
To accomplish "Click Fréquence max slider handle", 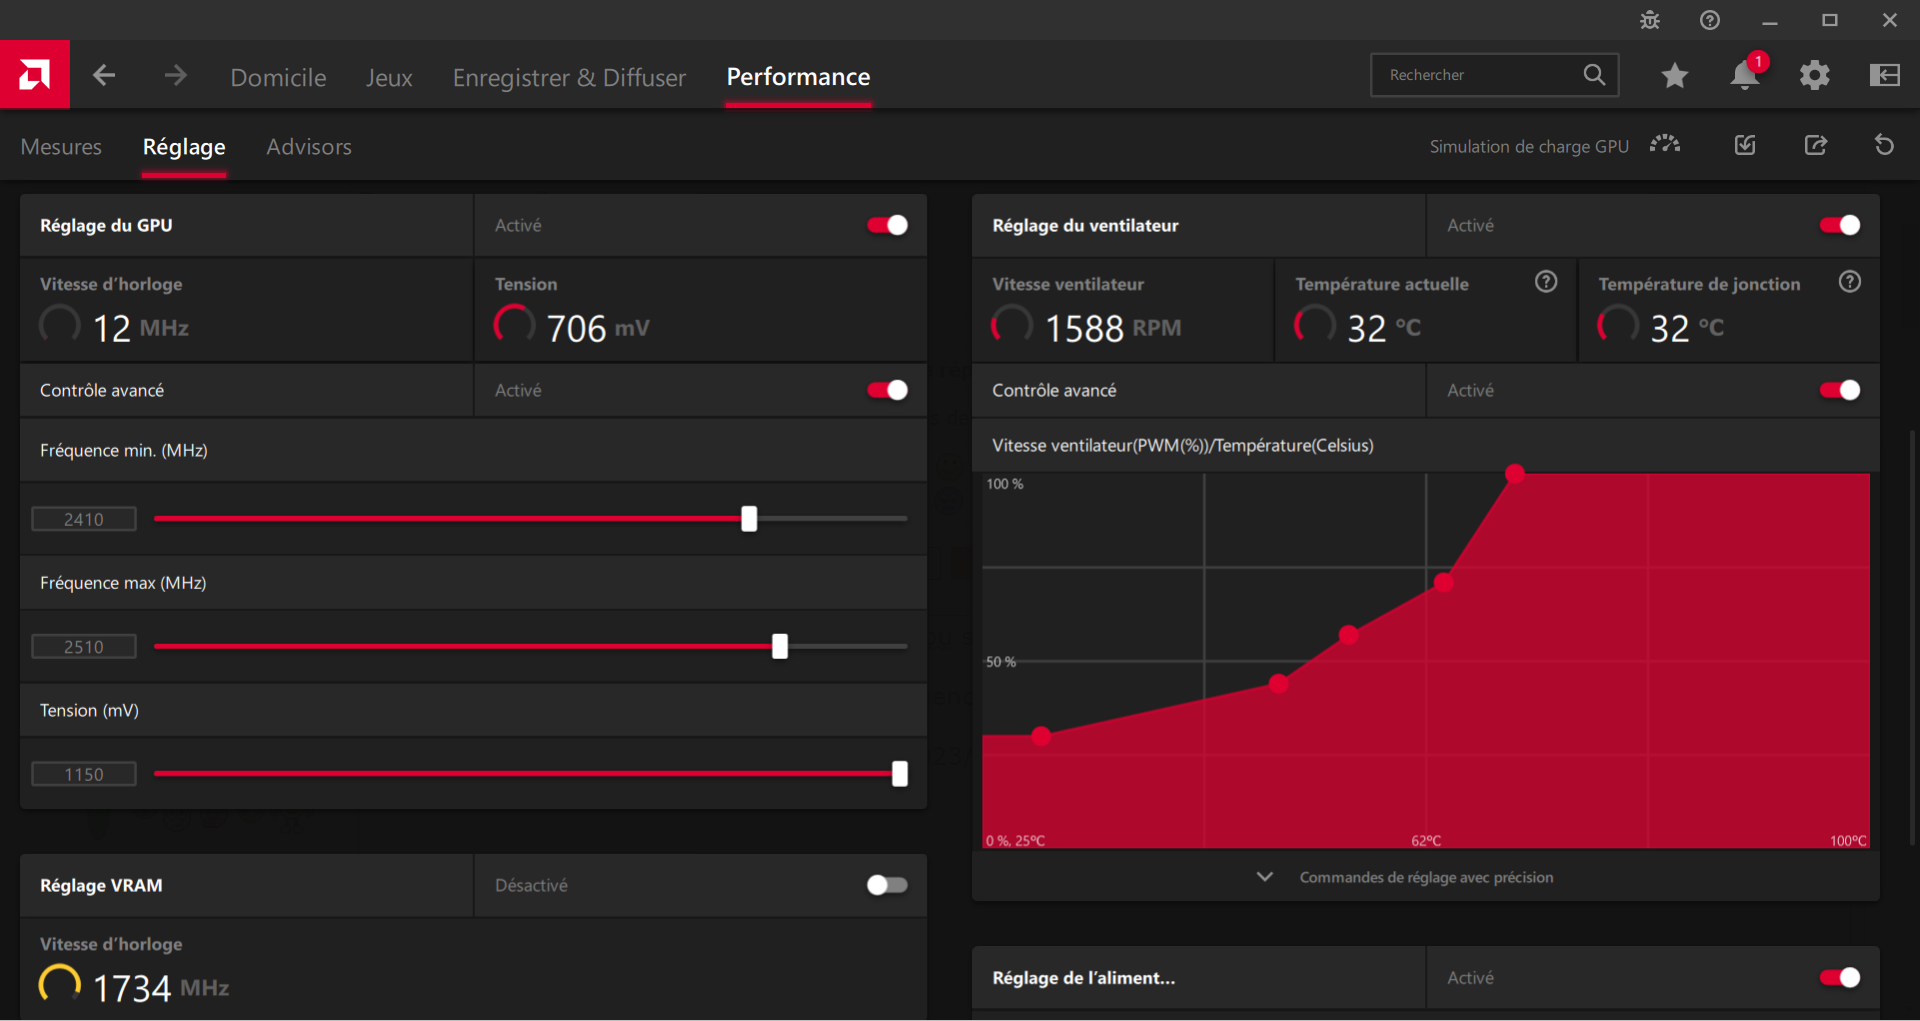I will click(780, 646).
